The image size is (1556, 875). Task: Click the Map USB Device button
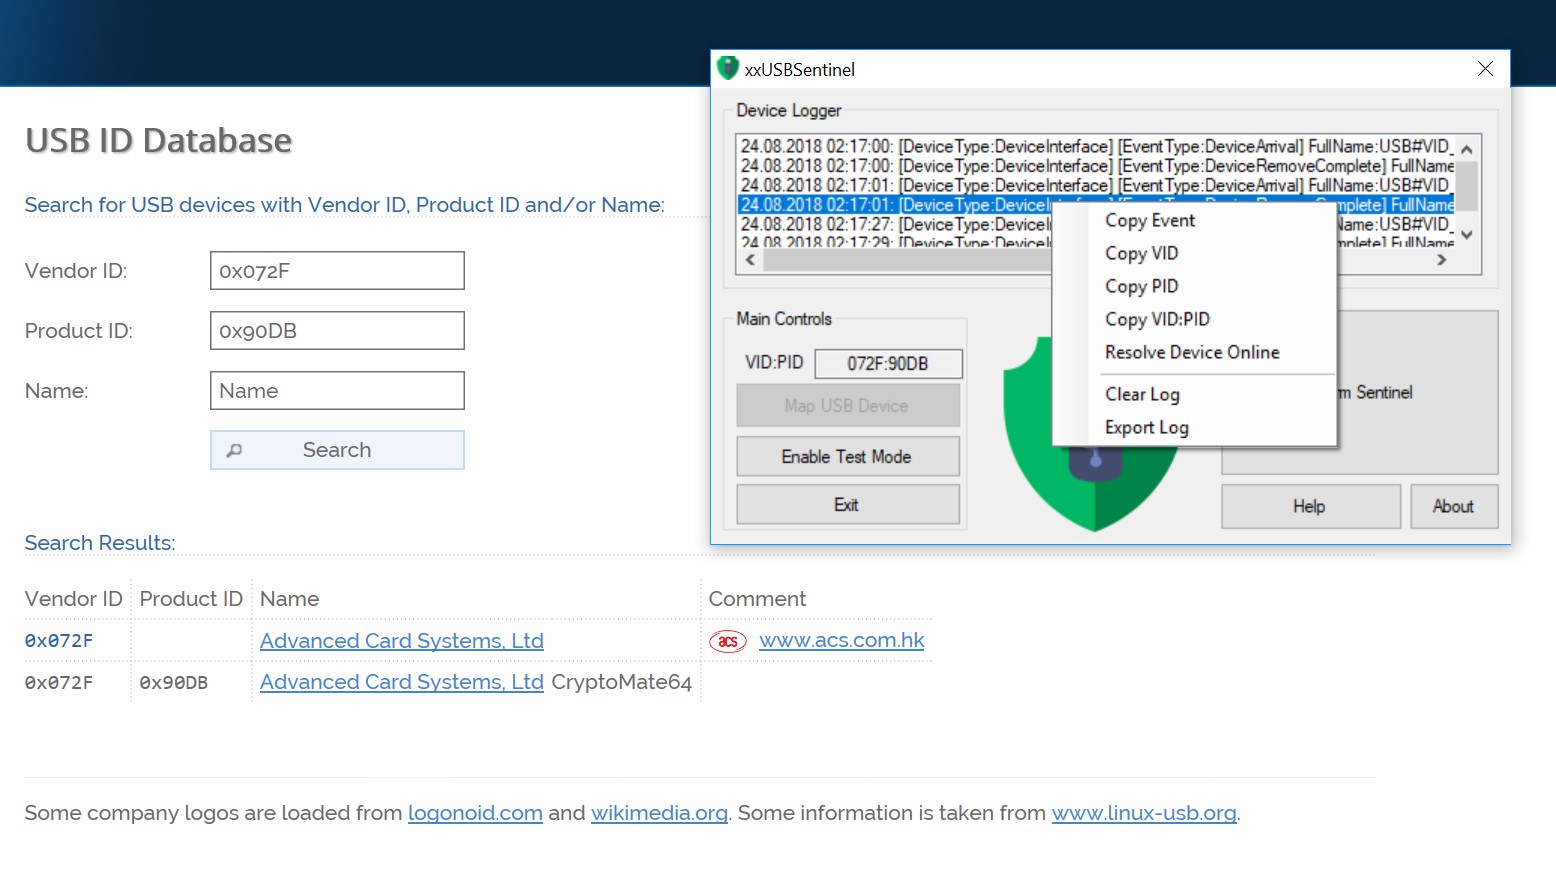[848, 406]
